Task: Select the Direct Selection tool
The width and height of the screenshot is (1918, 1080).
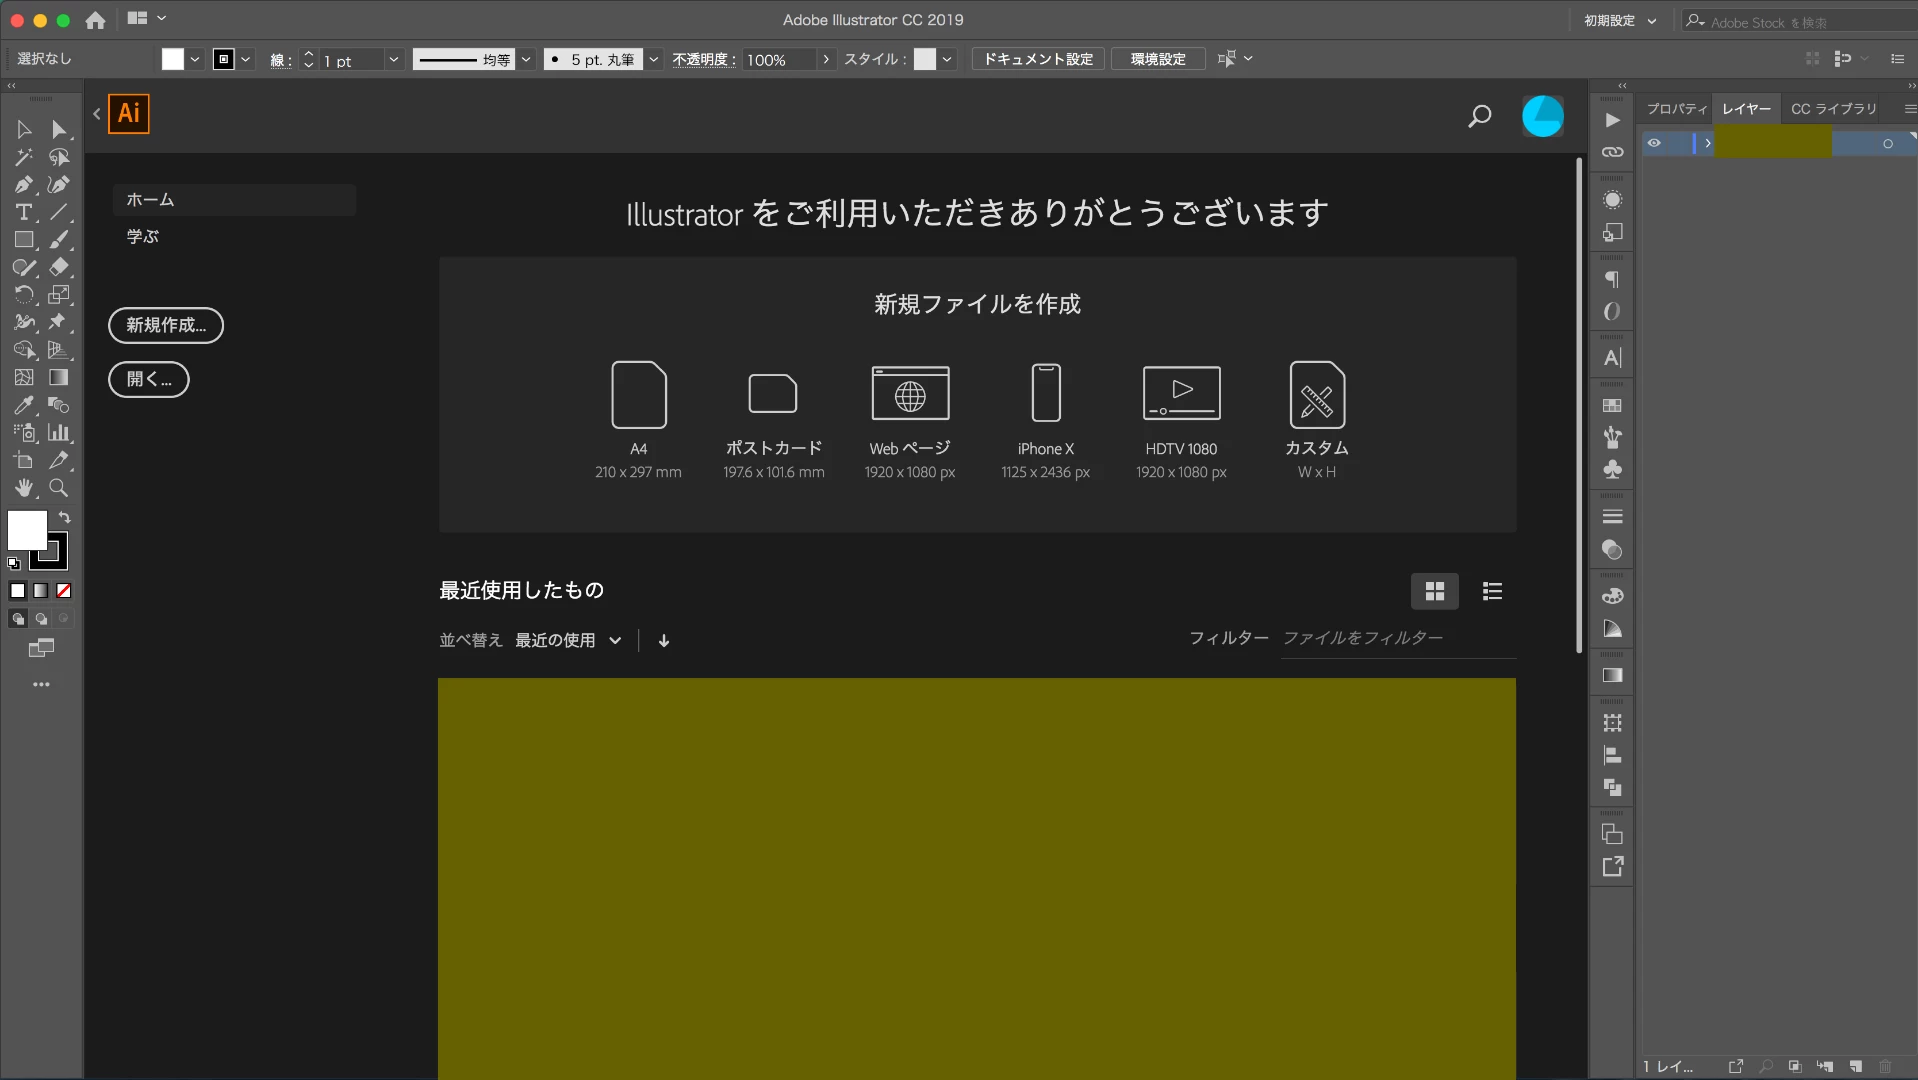Action: tap(59, 129)
